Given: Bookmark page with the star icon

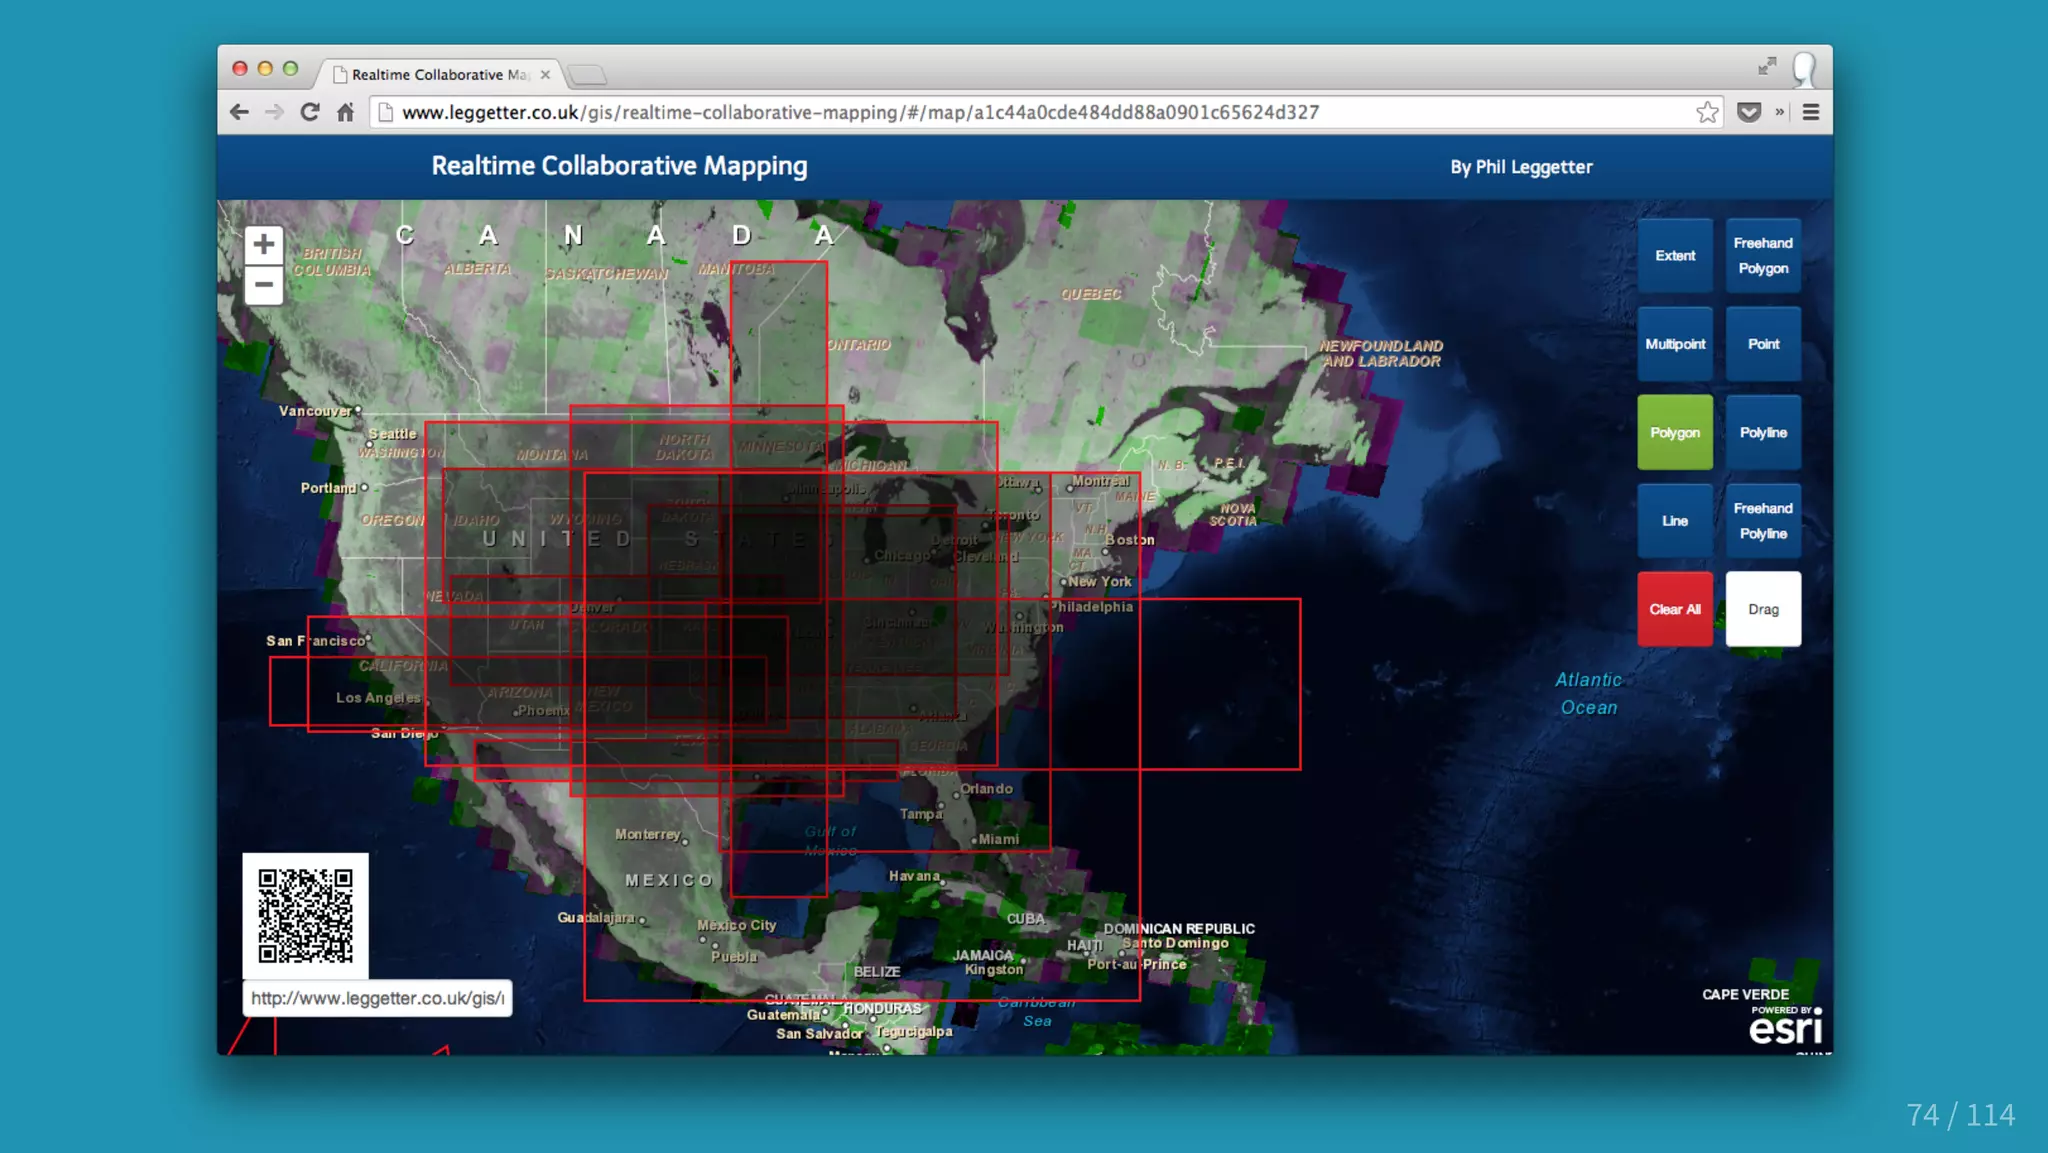Looking at the screenshot, I should 1707,112.
